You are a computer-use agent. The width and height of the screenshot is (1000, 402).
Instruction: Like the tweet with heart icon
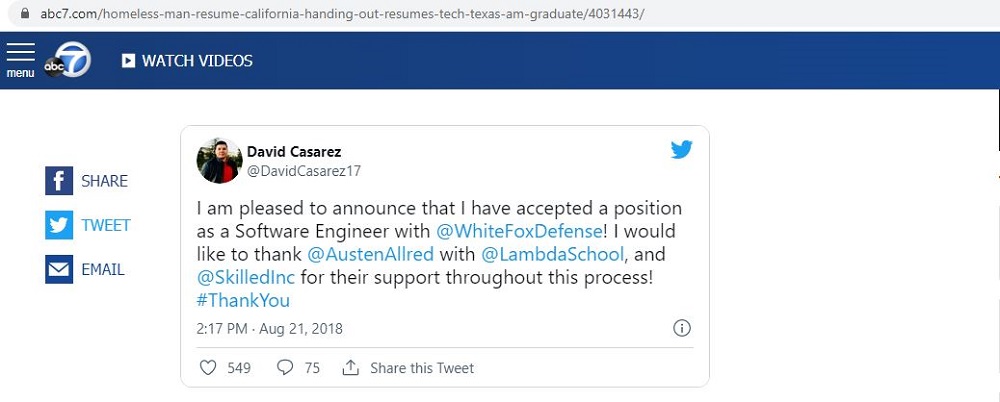coord(208,368)
